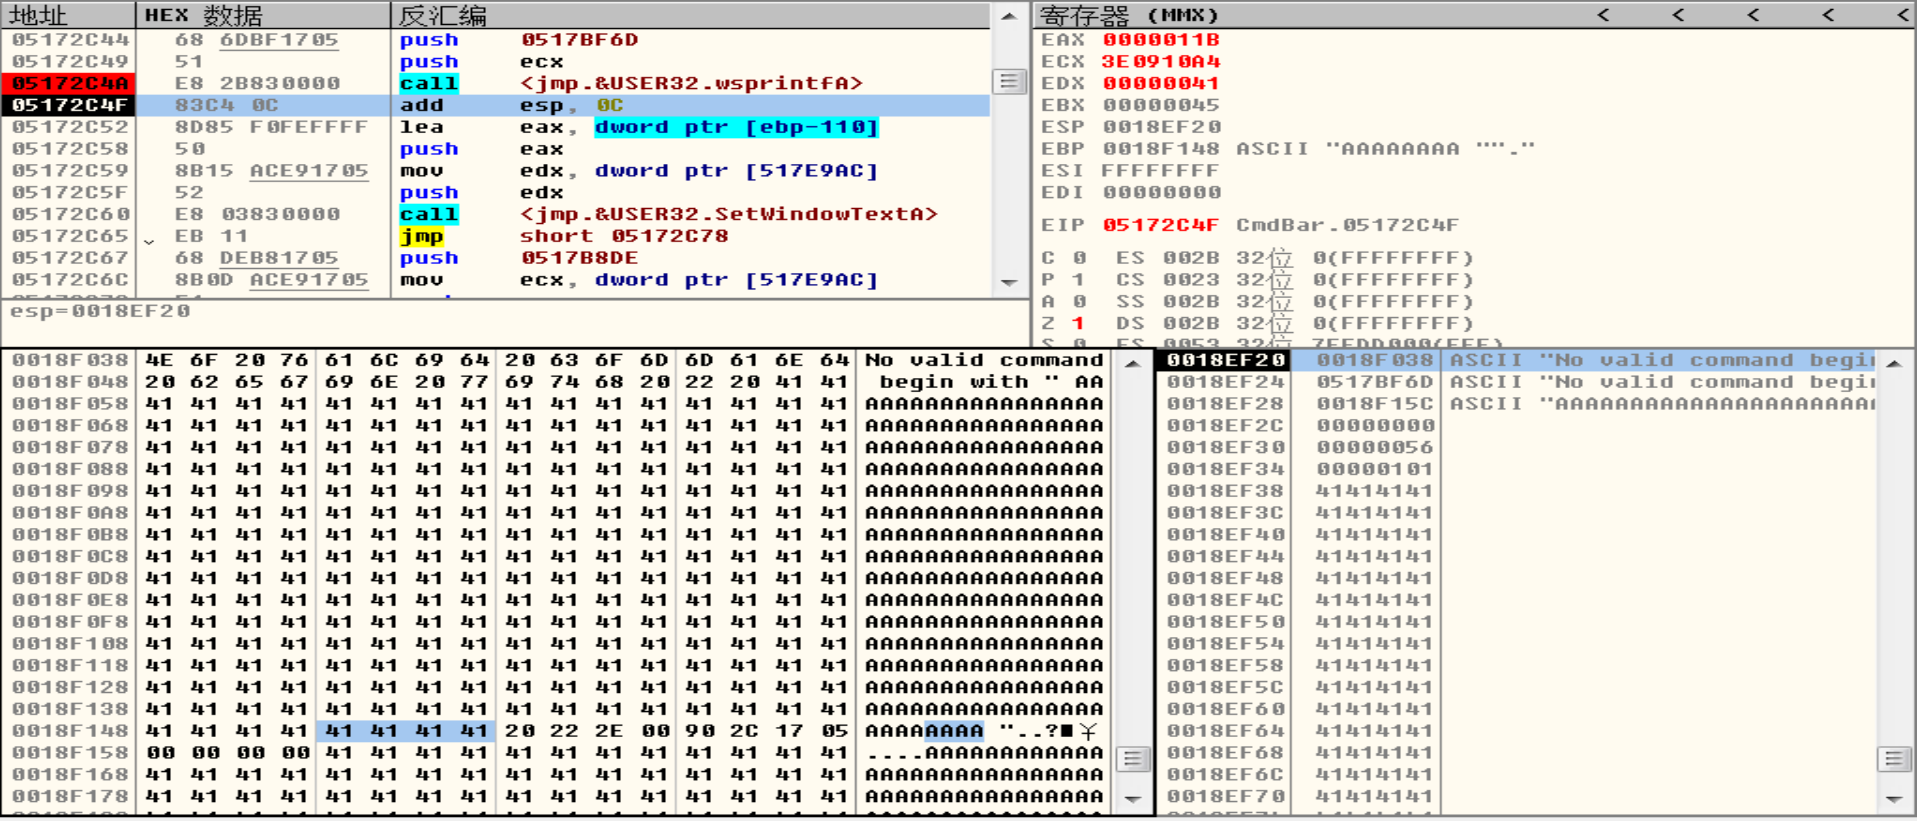Click hex dump pane scroll up arrow

pyautogui.click(x=1132, y=364)
